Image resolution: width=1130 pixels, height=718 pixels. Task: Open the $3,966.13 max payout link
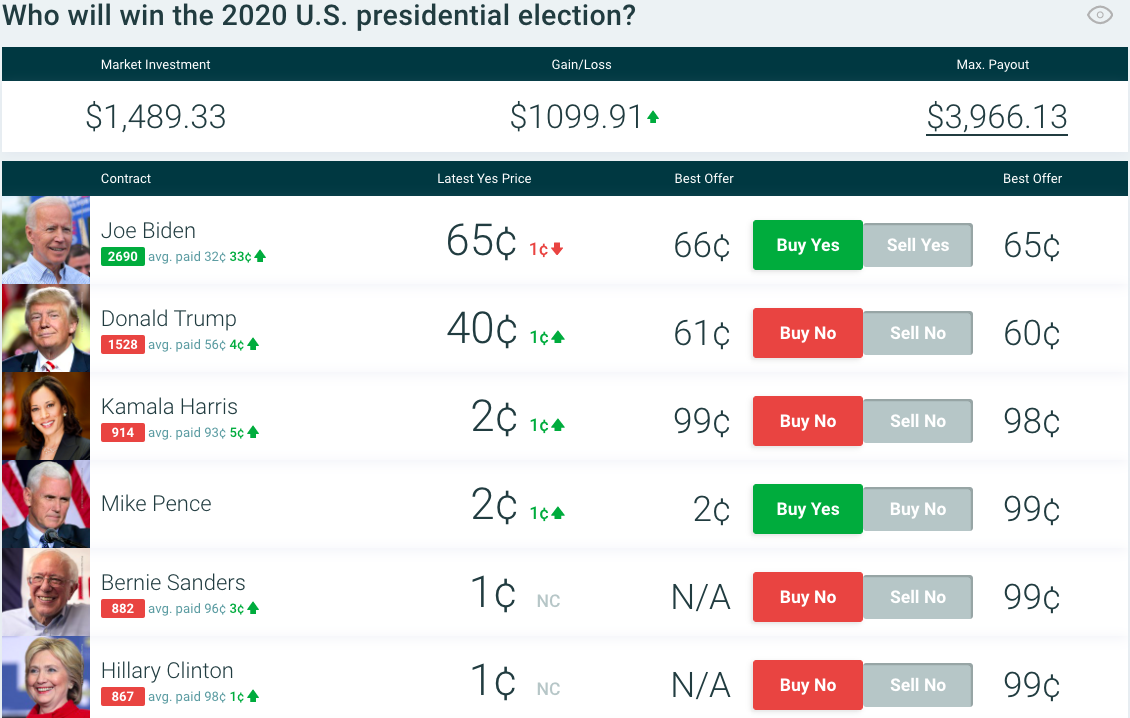tap(996, 117)
